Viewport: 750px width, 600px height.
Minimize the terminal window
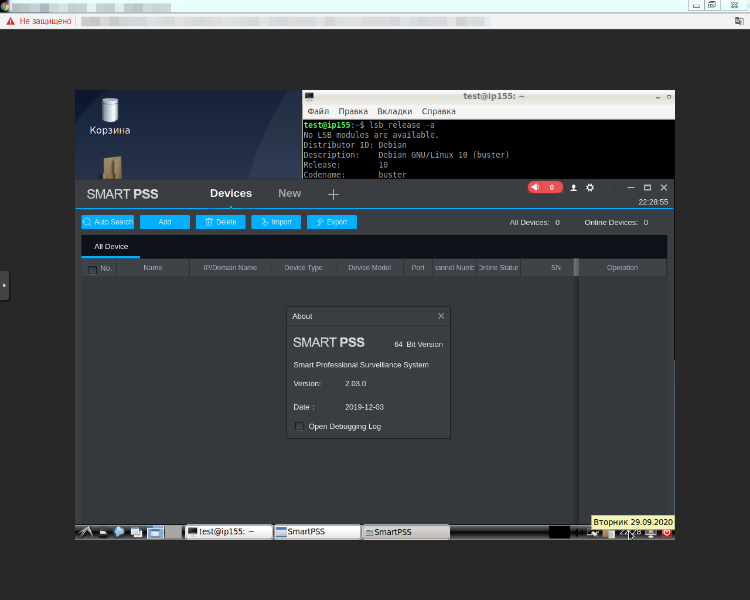click(658, 97)
